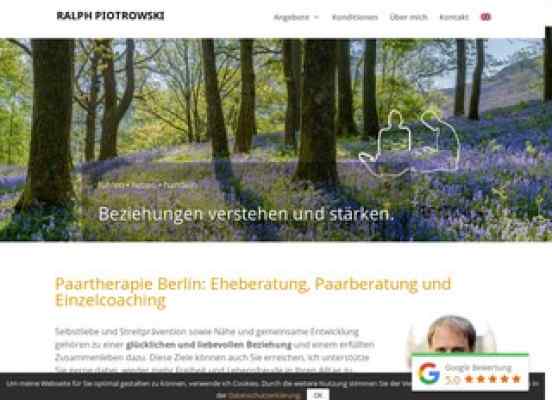Click the couple outline icon in the hero image
The width and height of the screenshot is (552, 400).
point(410,143)
